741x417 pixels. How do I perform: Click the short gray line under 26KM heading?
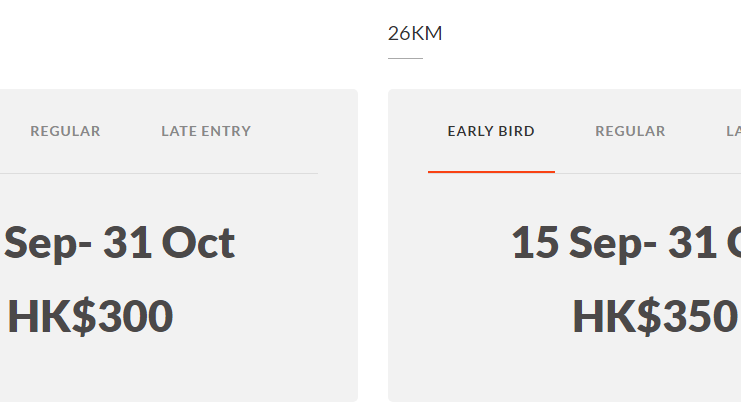(405, 59)
